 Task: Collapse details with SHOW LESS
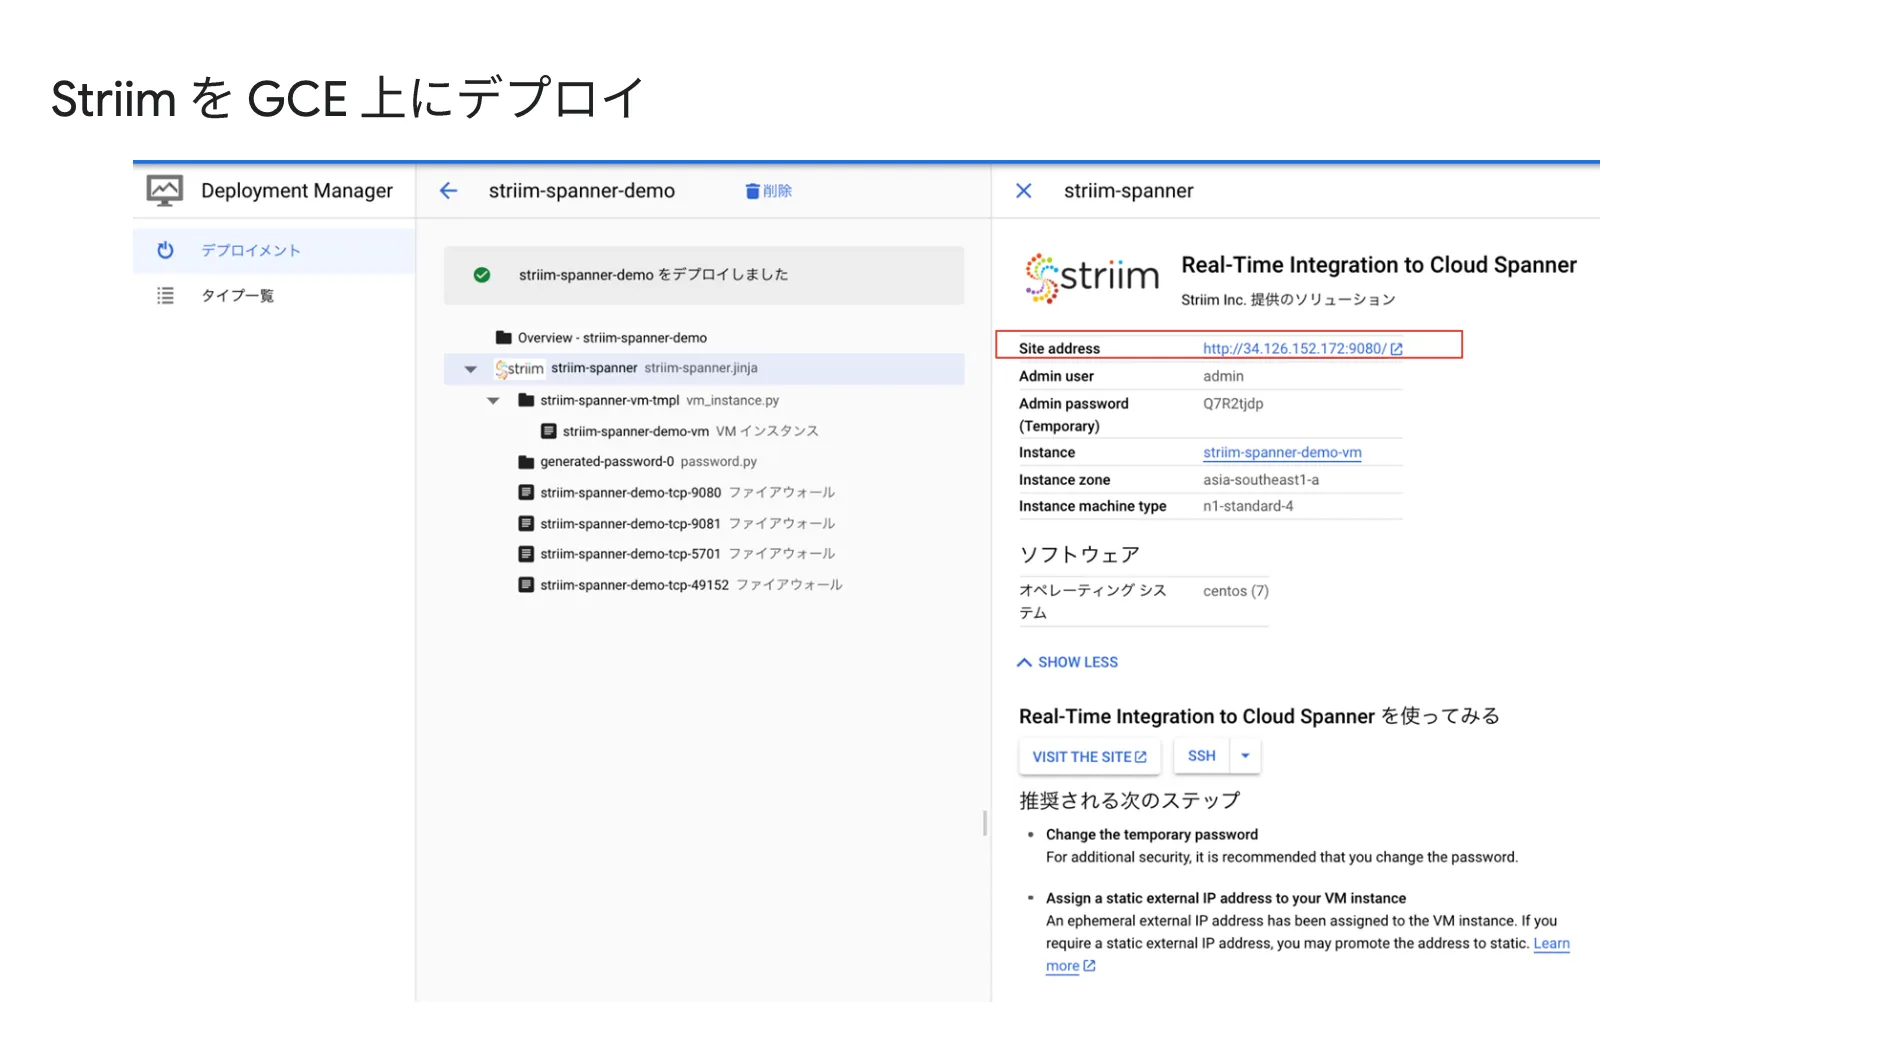pyautogui.click(x=1068, y=662)
